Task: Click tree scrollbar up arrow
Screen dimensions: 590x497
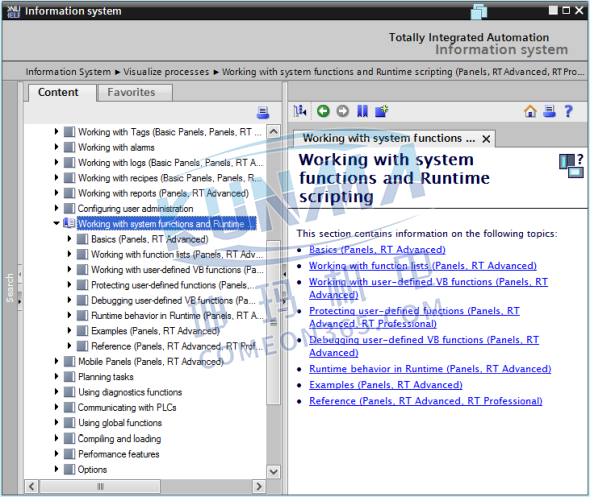Action: pyautogui.click(x=274, y=132)
